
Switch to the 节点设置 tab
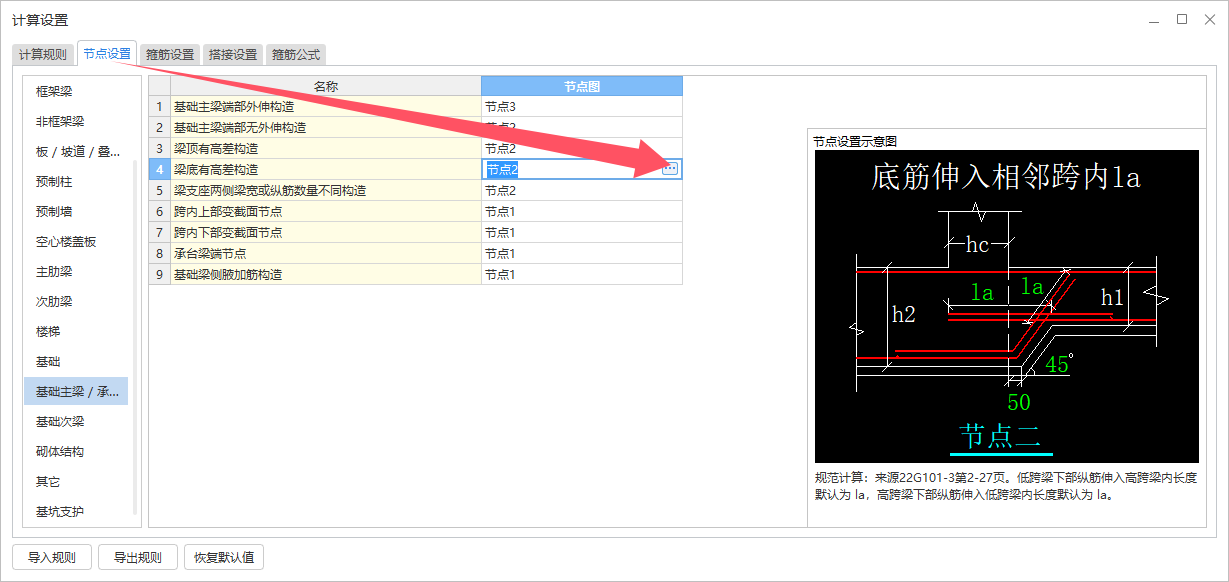tap(107, 54)
